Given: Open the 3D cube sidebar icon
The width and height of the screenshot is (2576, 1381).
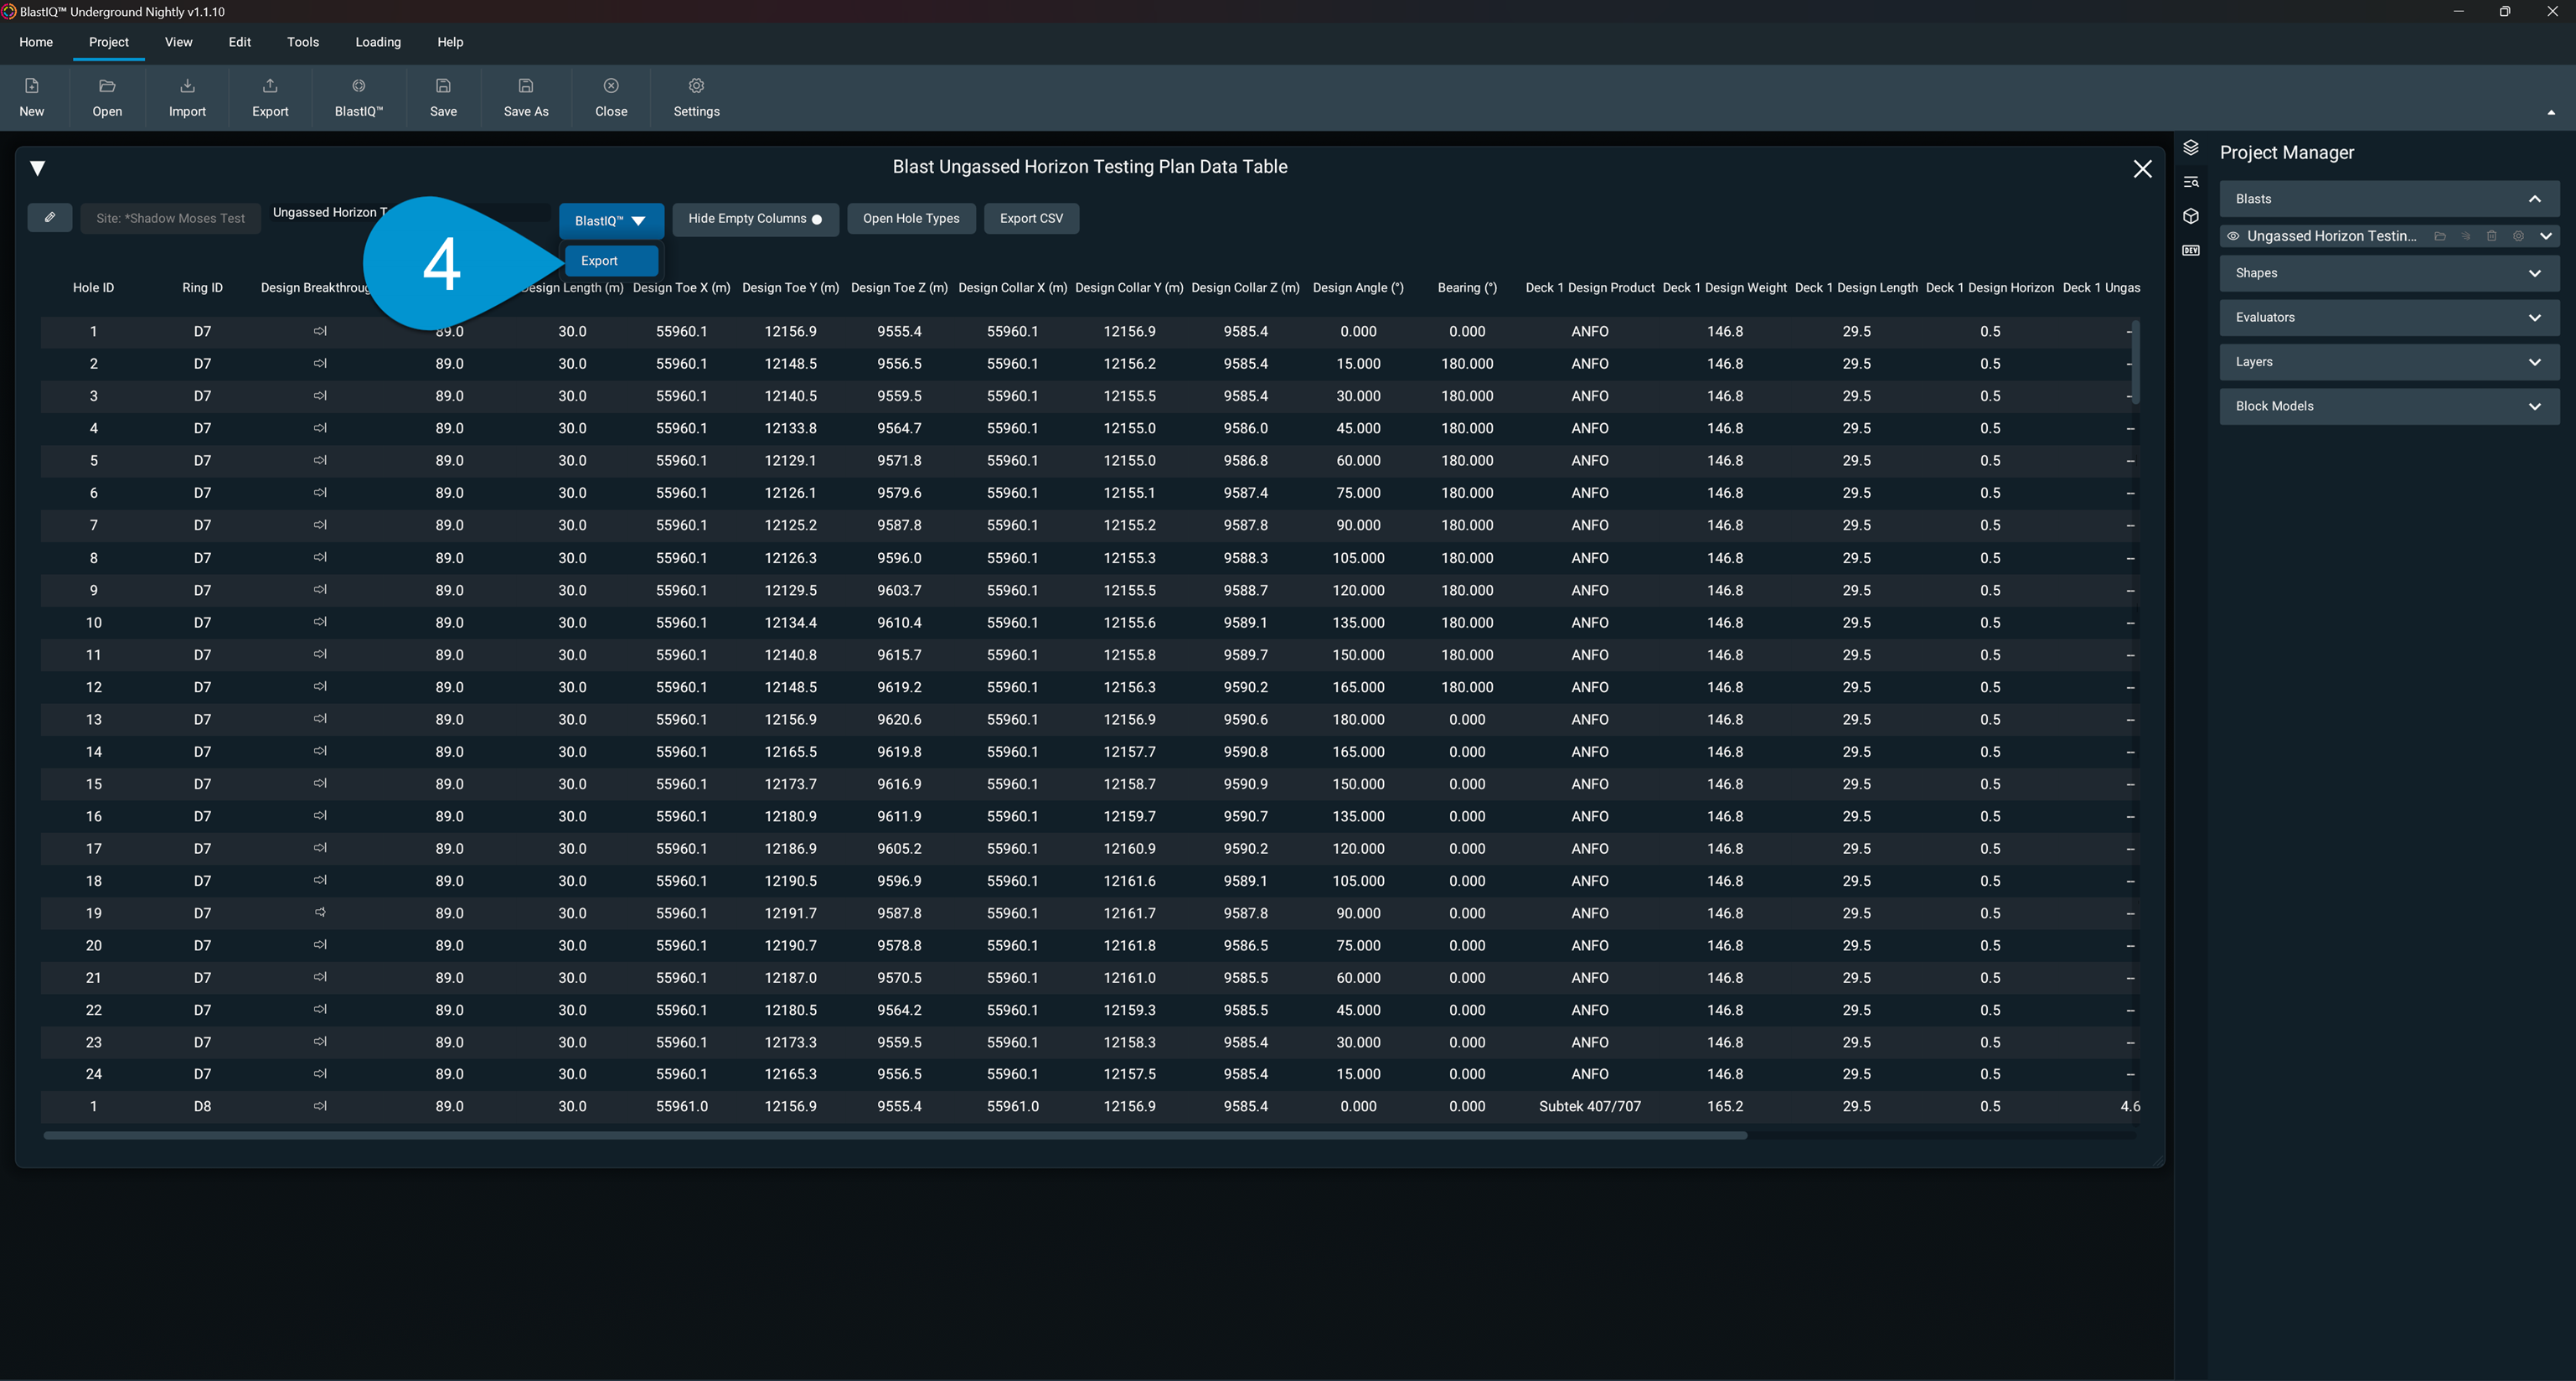Looking at the screenshot, I should pos(2191,216).
